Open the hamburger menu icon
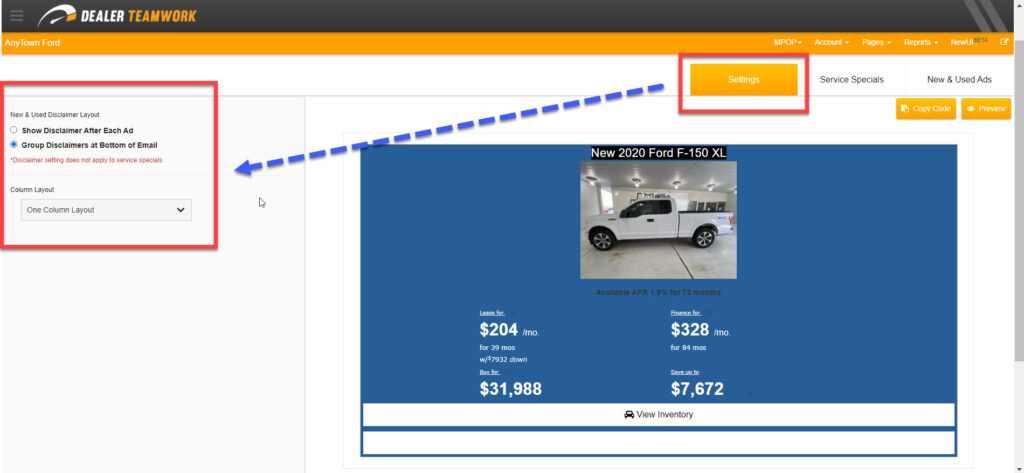 tap(16, 16)
